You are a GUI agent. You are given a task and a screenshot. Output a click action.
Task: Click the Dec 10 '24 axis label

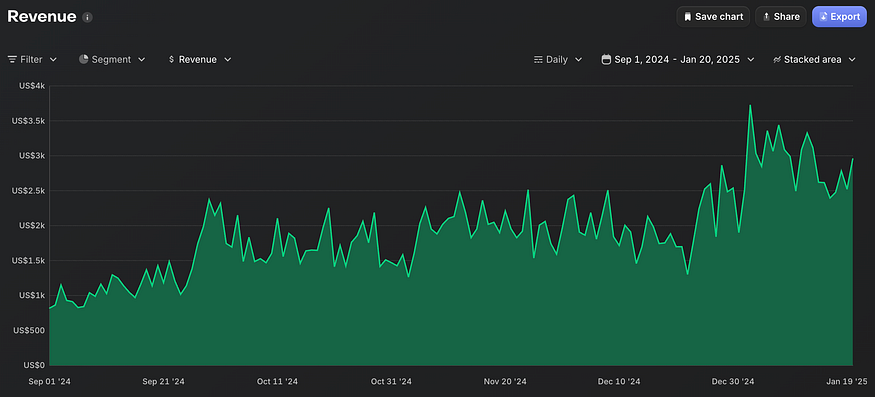(x=619, y=381)
